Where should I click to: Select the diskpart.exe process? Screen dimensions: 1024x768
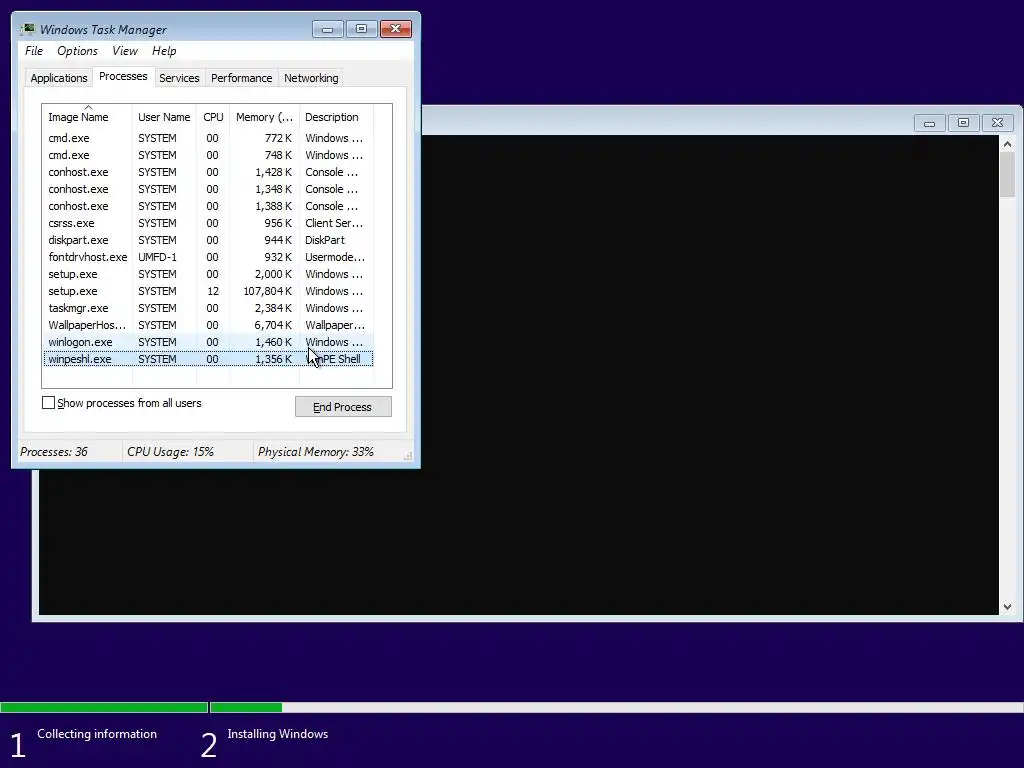[x=208, y=240]
